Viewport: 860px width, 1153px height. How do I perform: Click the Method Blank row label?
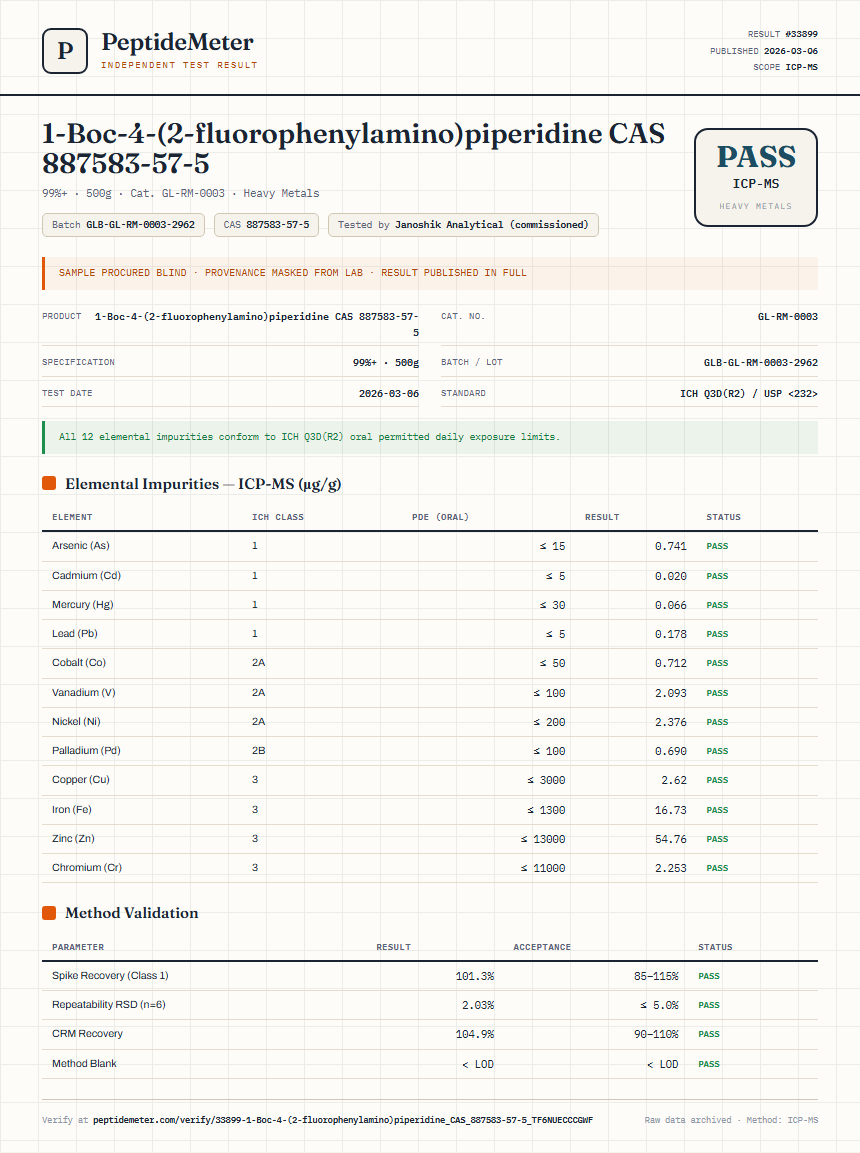[x=84, y=1063]
